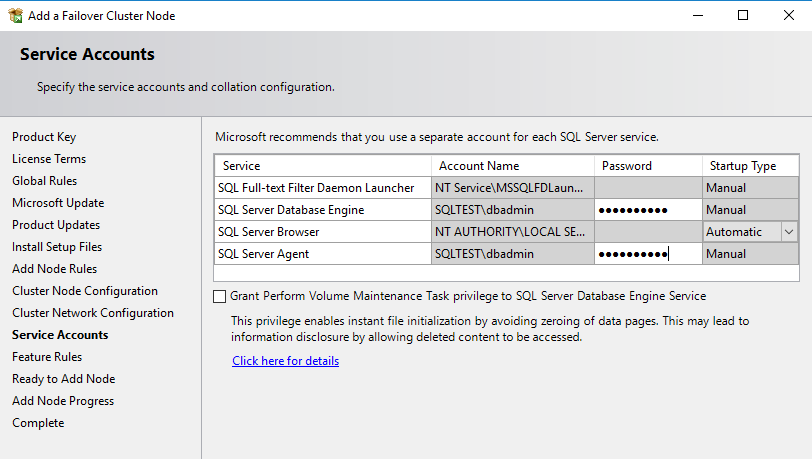Click the Service column header
The image size is (812, 459).
(323, 166)
